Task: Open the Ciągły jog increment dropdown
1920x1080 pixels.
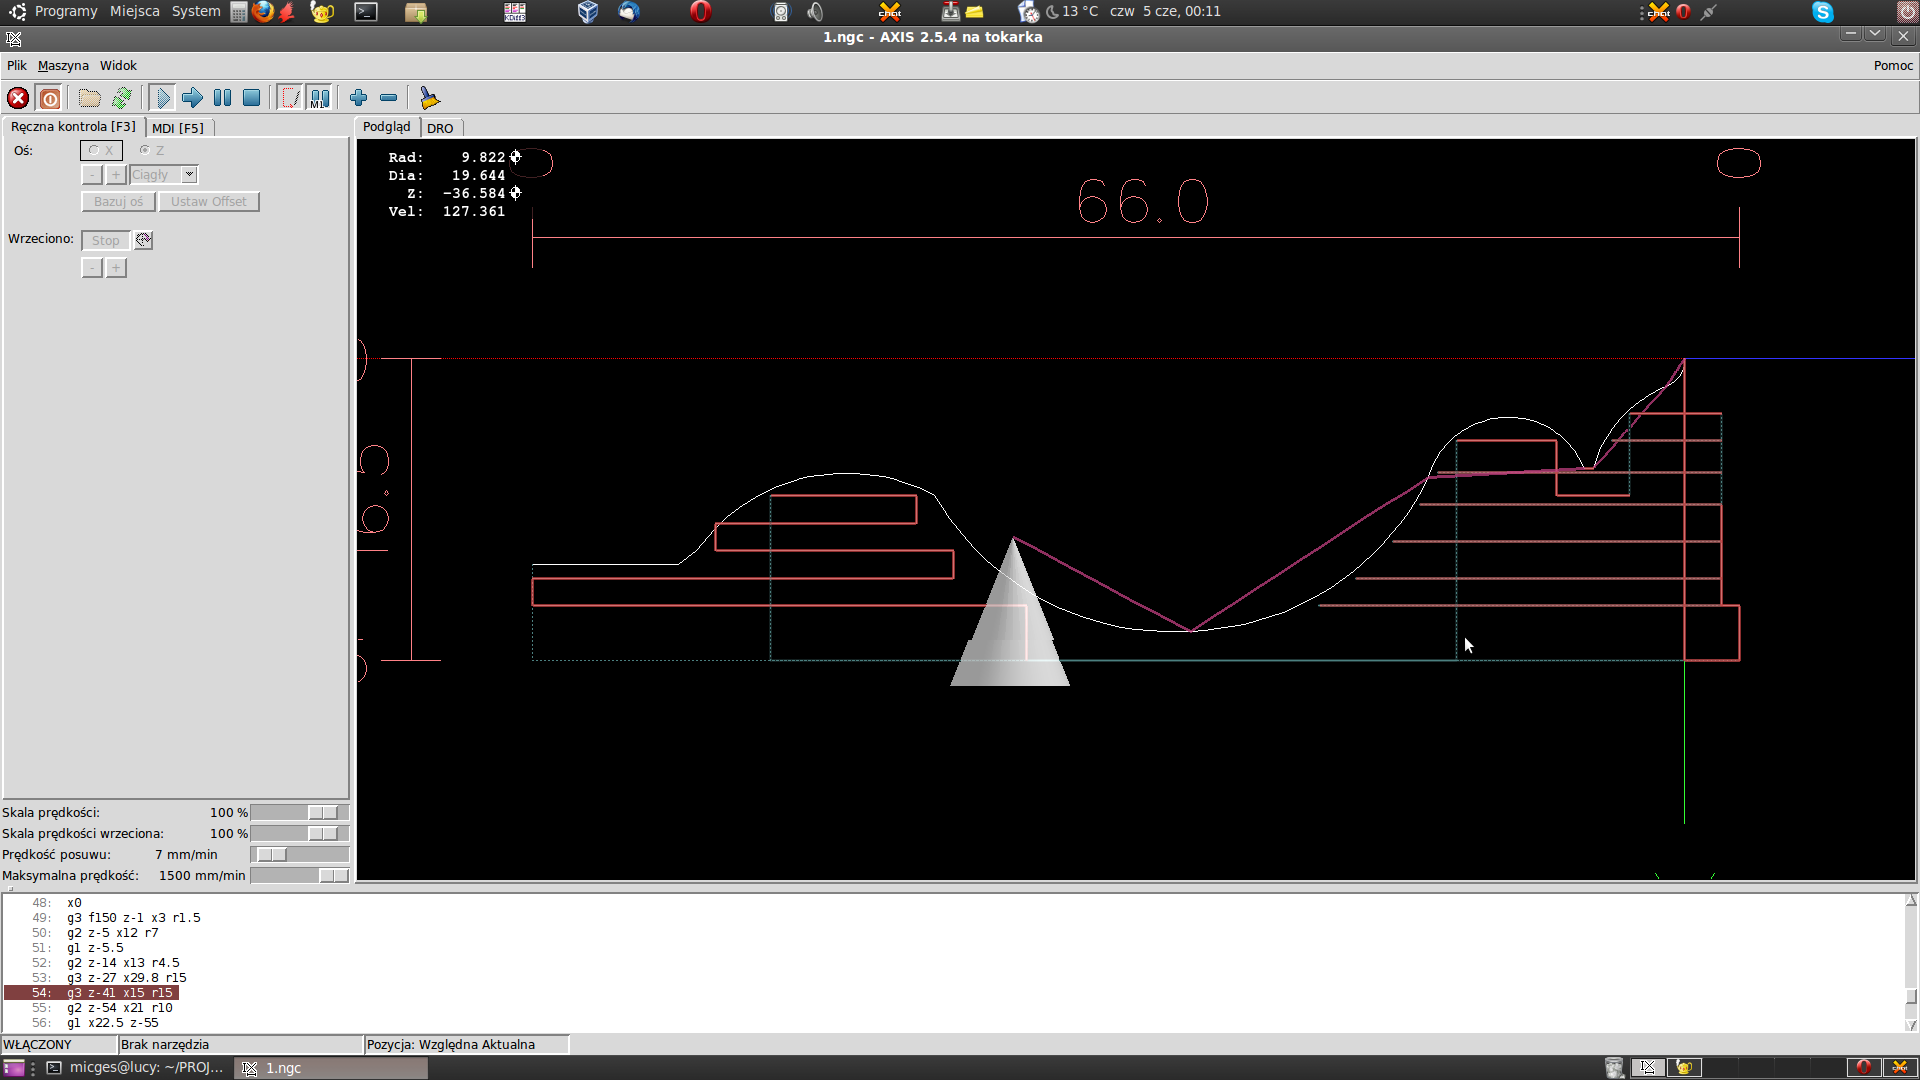Action: pyautogui.click(x=189, y=175)
